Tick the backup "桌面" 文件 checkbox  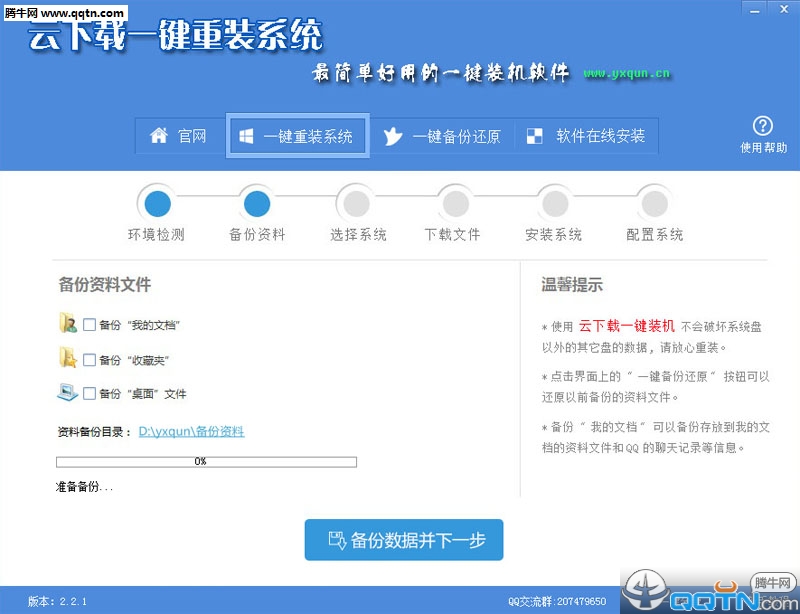click(90, 394)
